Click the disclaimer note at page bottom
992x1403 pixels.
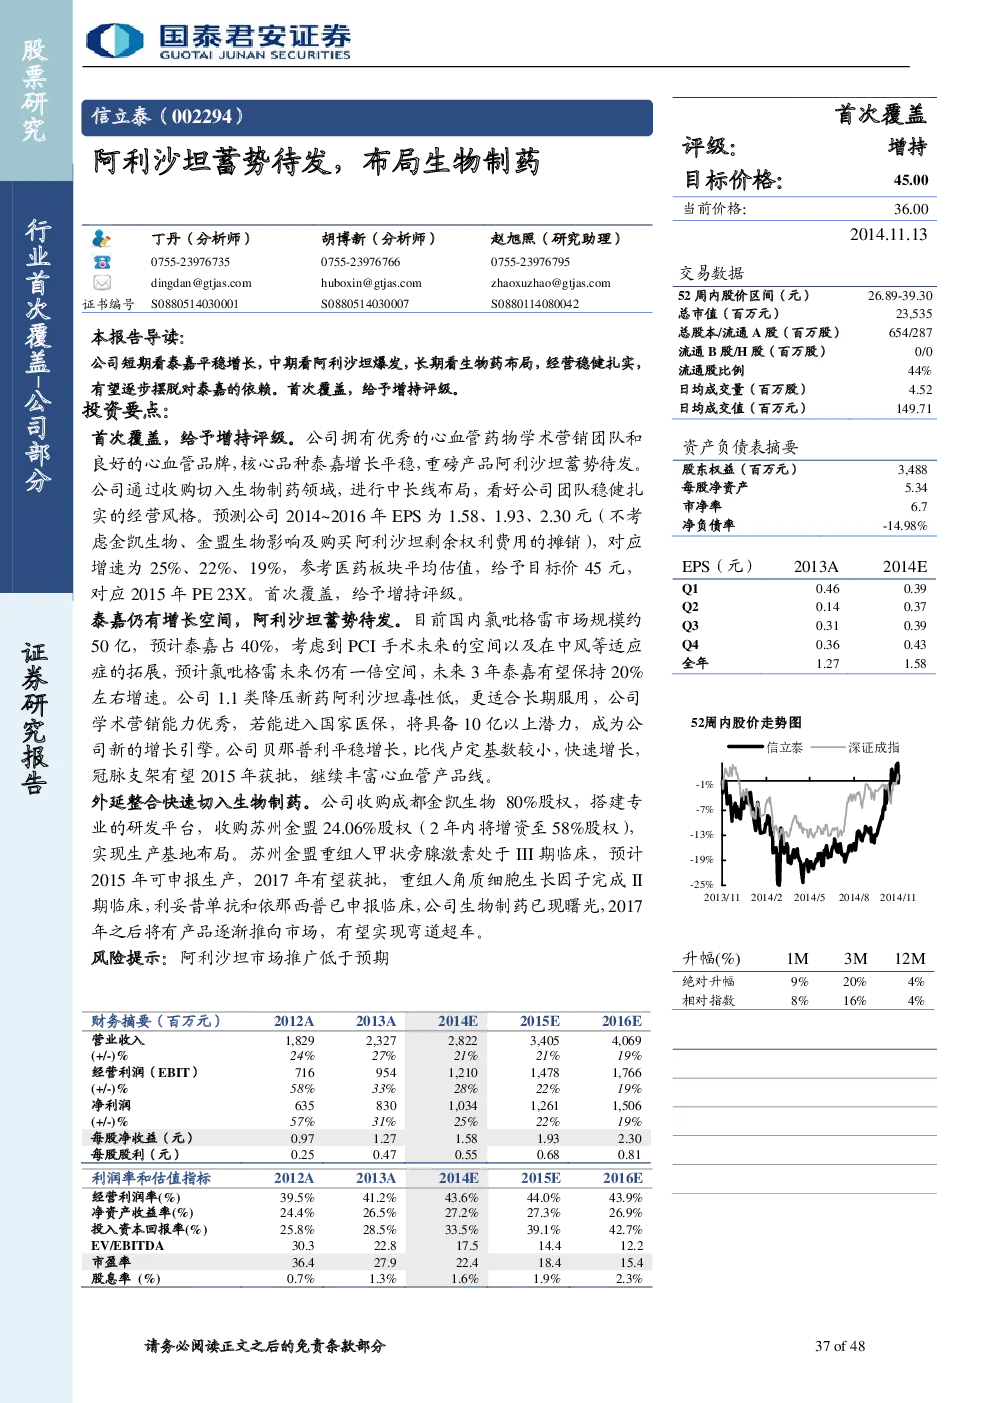pos(265,1346)
